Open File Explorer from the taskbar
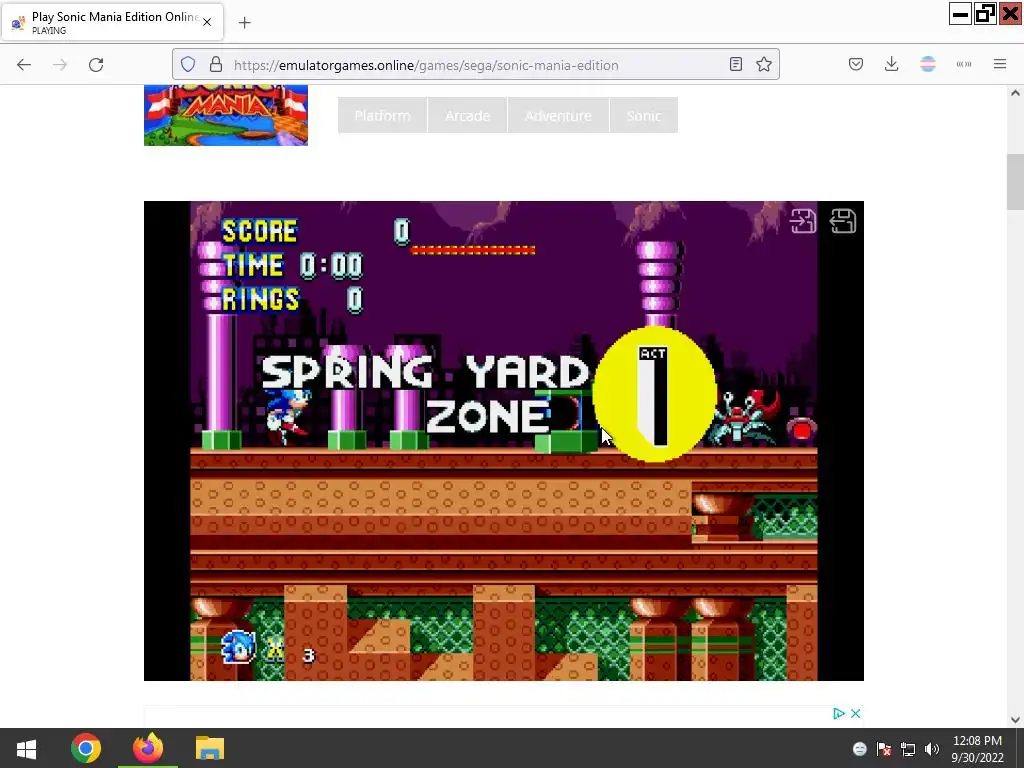This screenshot has height=768, width=1024. (210, 748)
